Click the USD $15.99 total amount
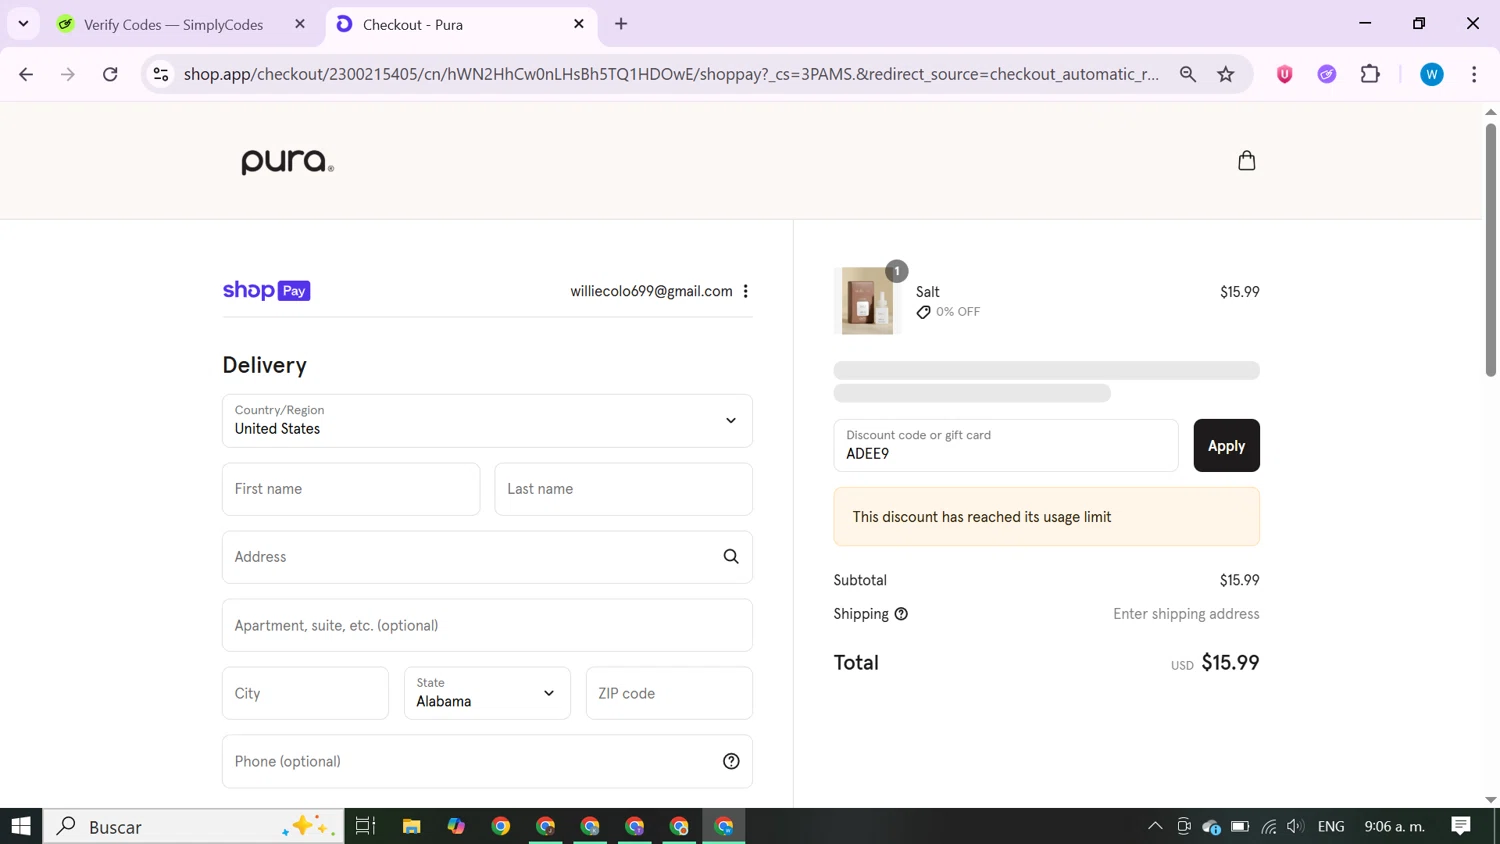This screenshot has height=844, width=1500. click(x=1215, y=663)
